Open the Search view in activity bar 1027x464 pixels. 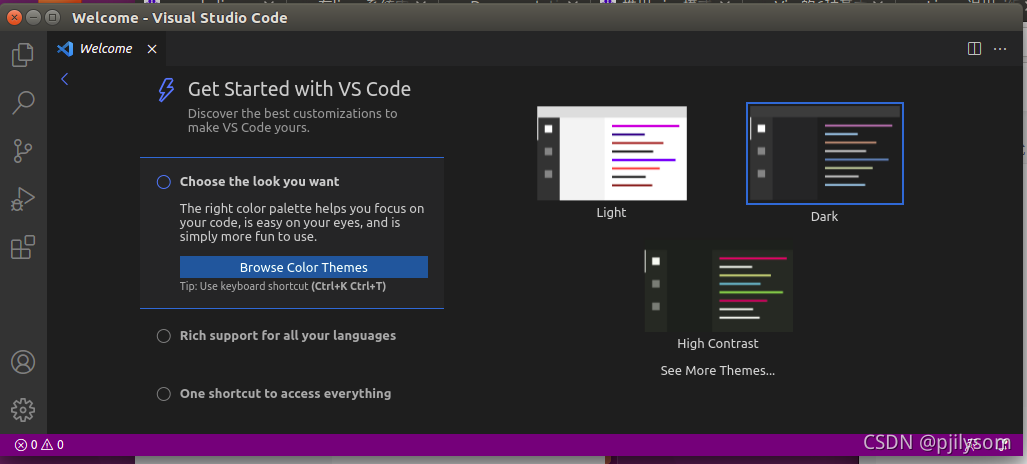[23, 102]
